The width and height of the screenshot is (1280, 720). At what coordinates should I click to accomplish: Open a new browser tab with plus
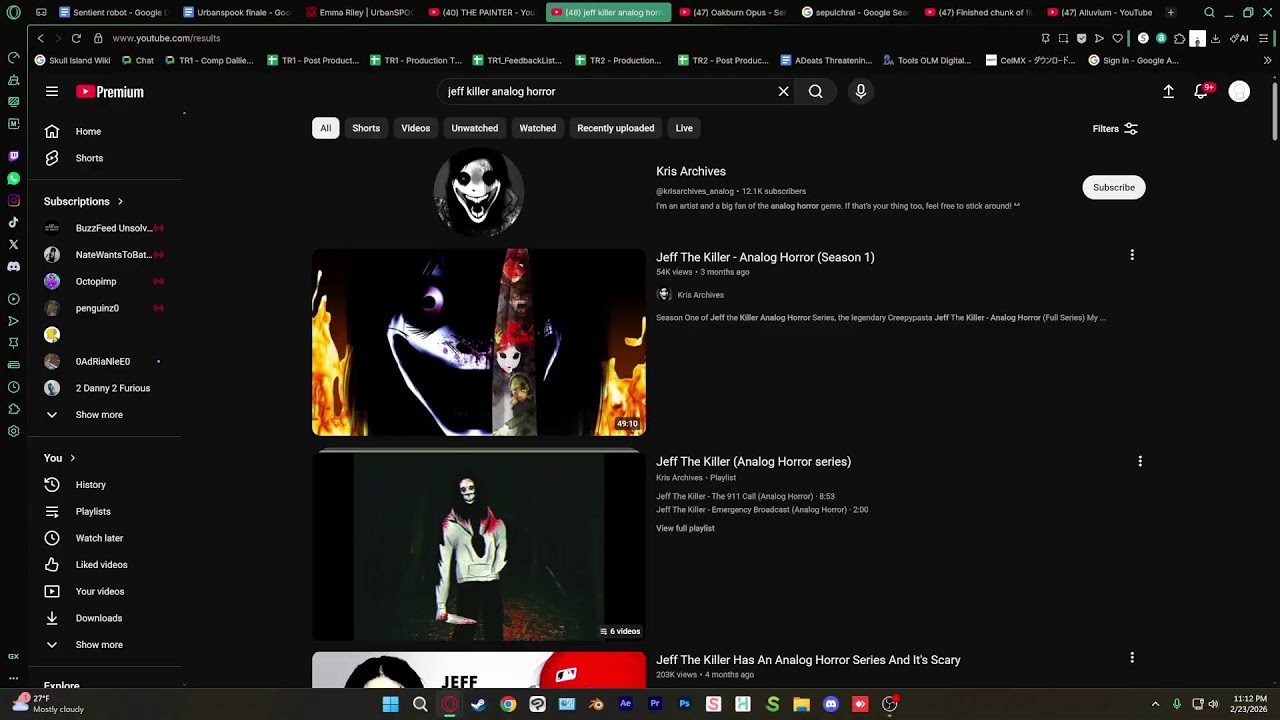click(x=1171, y=12)
